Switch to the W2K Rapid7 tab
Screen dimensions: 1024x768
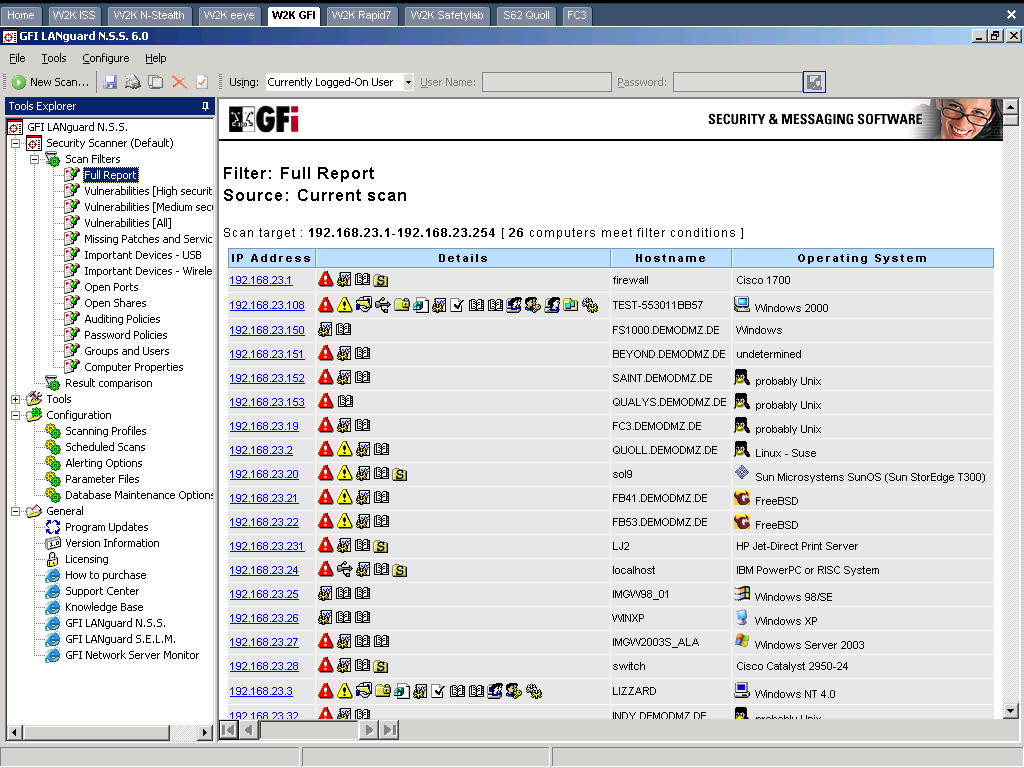[x=360, y=16]
